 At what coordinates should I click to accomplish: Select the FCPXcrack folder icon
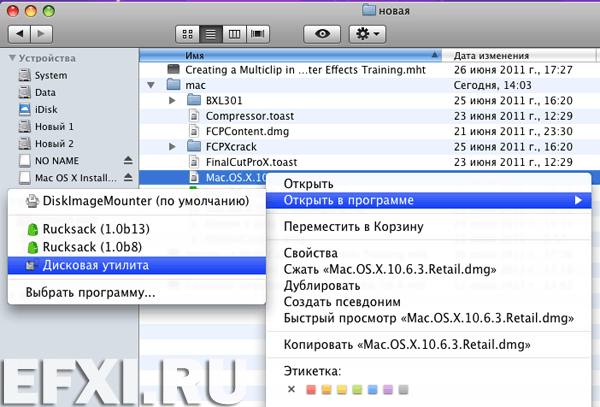click(x=194, y=146)
